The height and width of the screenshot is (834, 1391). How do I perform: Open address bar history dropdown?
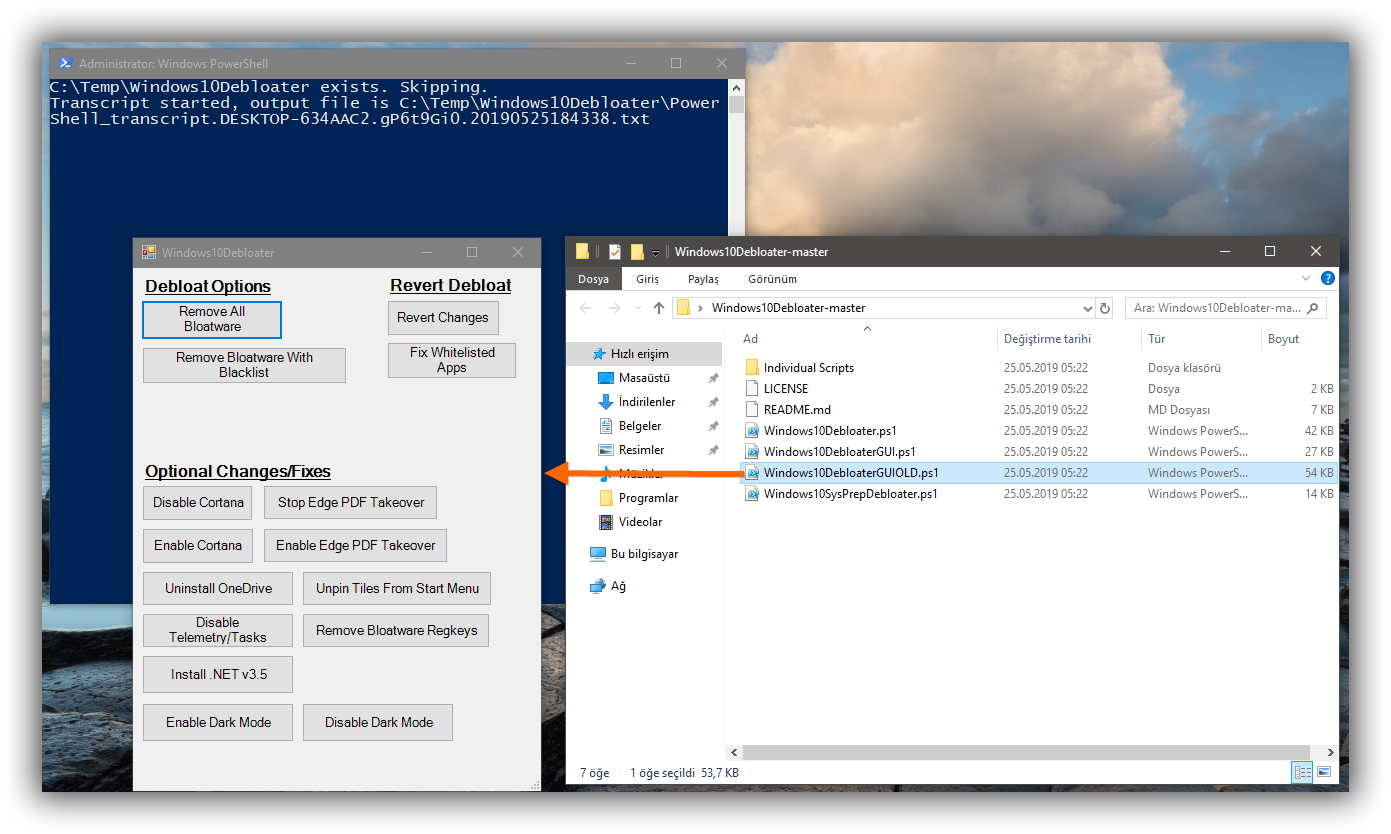(1088, 308)
